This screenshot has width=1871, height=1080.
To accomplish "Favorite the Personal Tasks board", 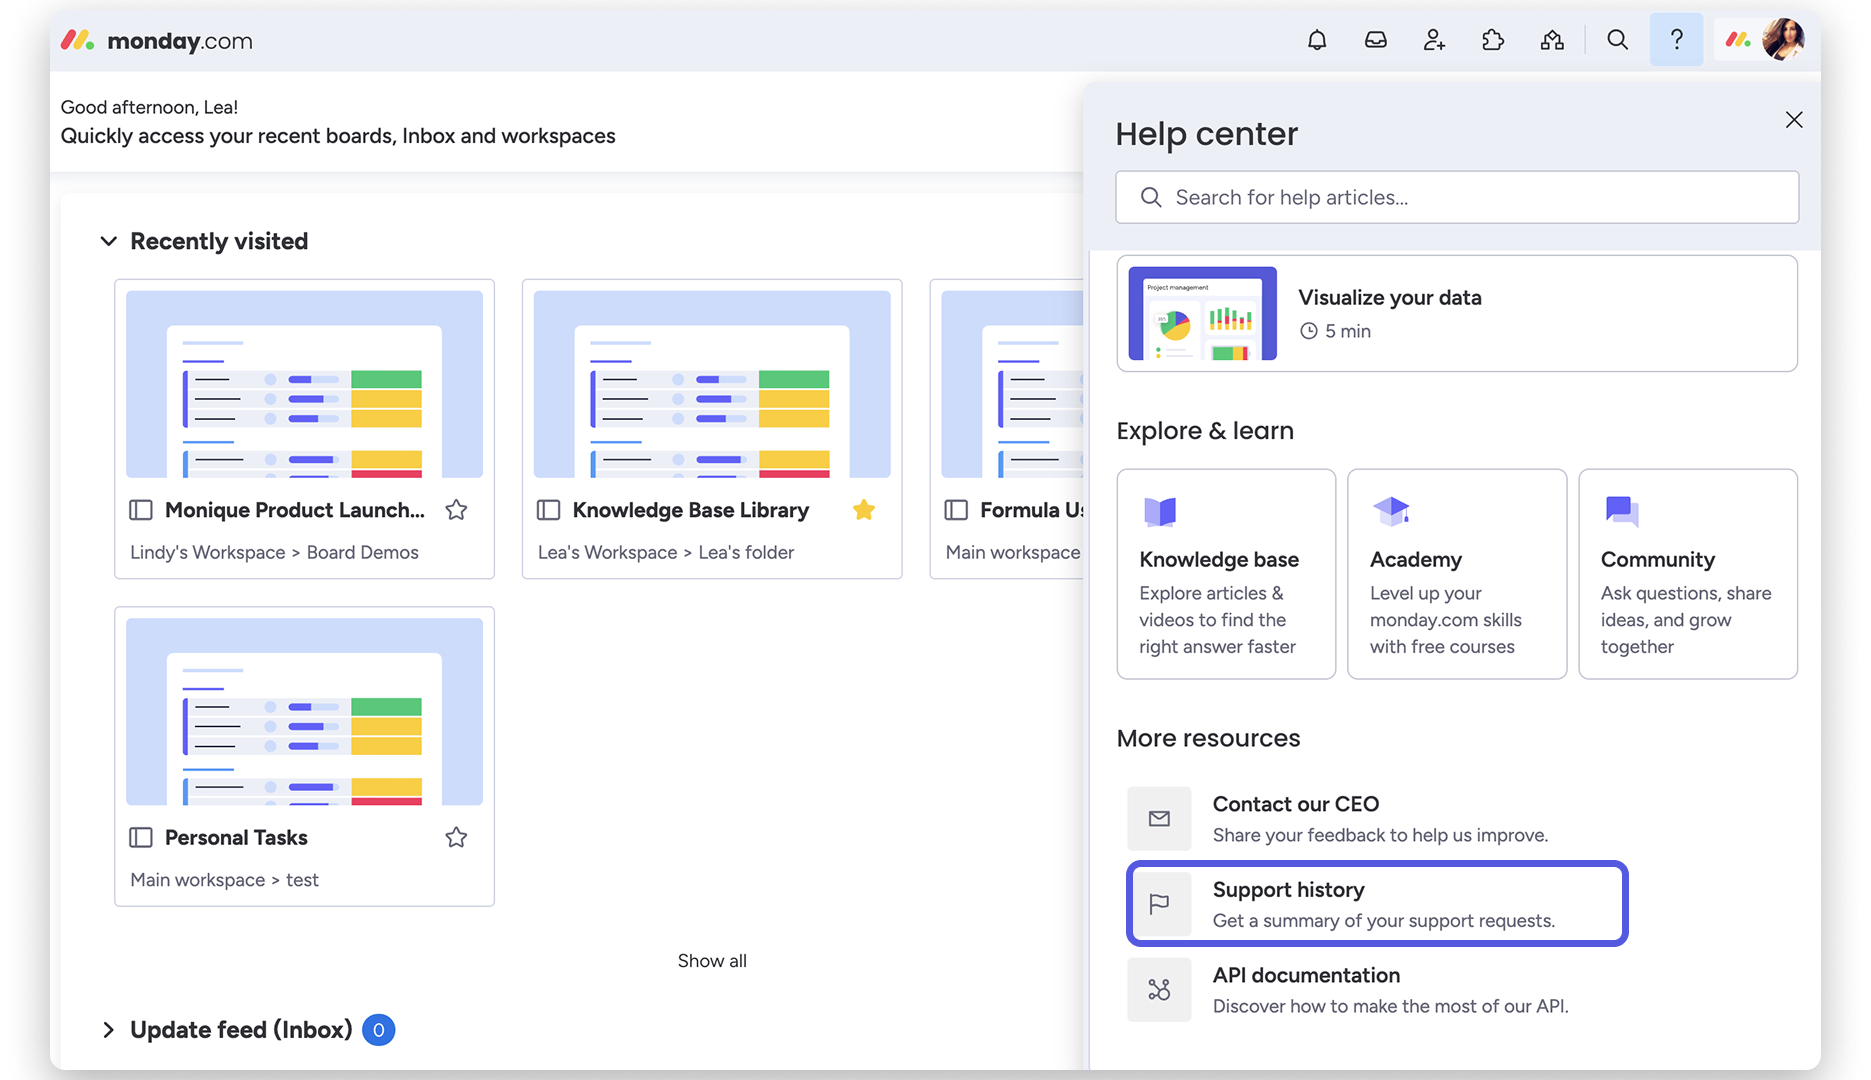I will point(456,837).
